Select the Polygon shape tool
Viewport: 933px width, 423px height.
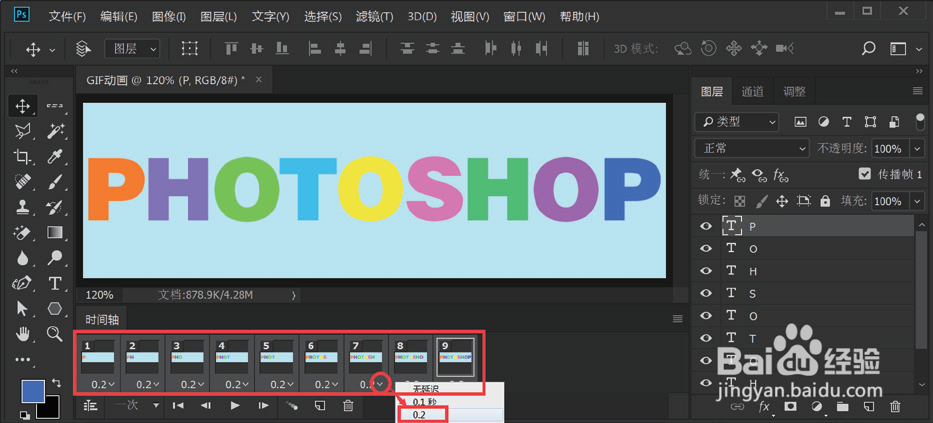tap(55, 308)
